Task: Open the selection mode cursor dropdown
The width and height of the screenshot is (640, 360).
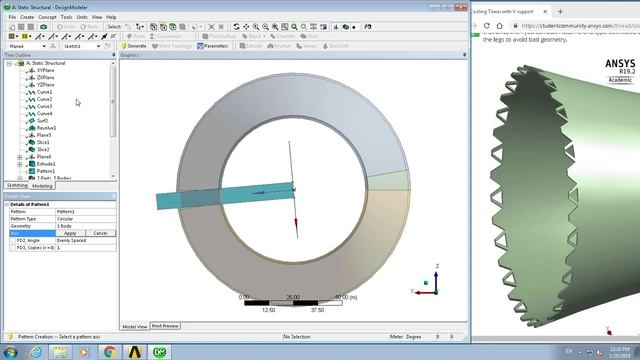Action: [x=140, y=27]
